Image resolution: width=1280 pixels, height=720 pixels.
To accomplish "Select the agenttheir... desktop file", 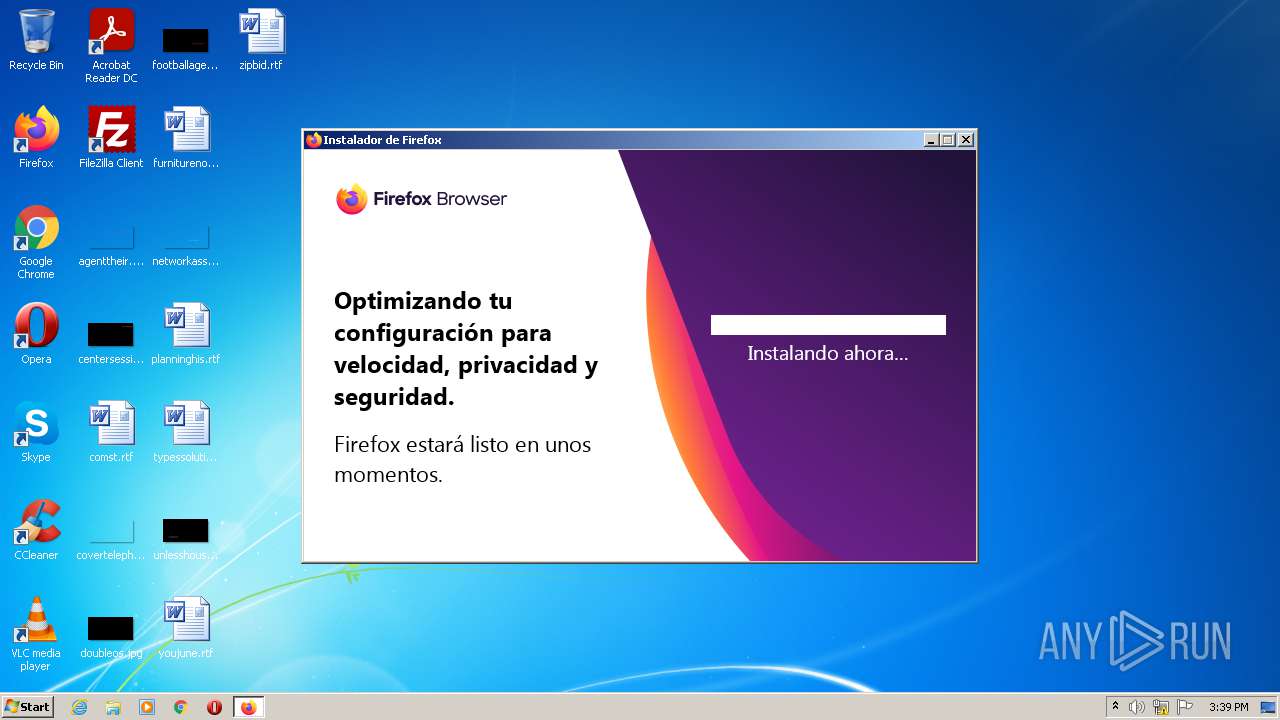I will [x=111, y=246].
